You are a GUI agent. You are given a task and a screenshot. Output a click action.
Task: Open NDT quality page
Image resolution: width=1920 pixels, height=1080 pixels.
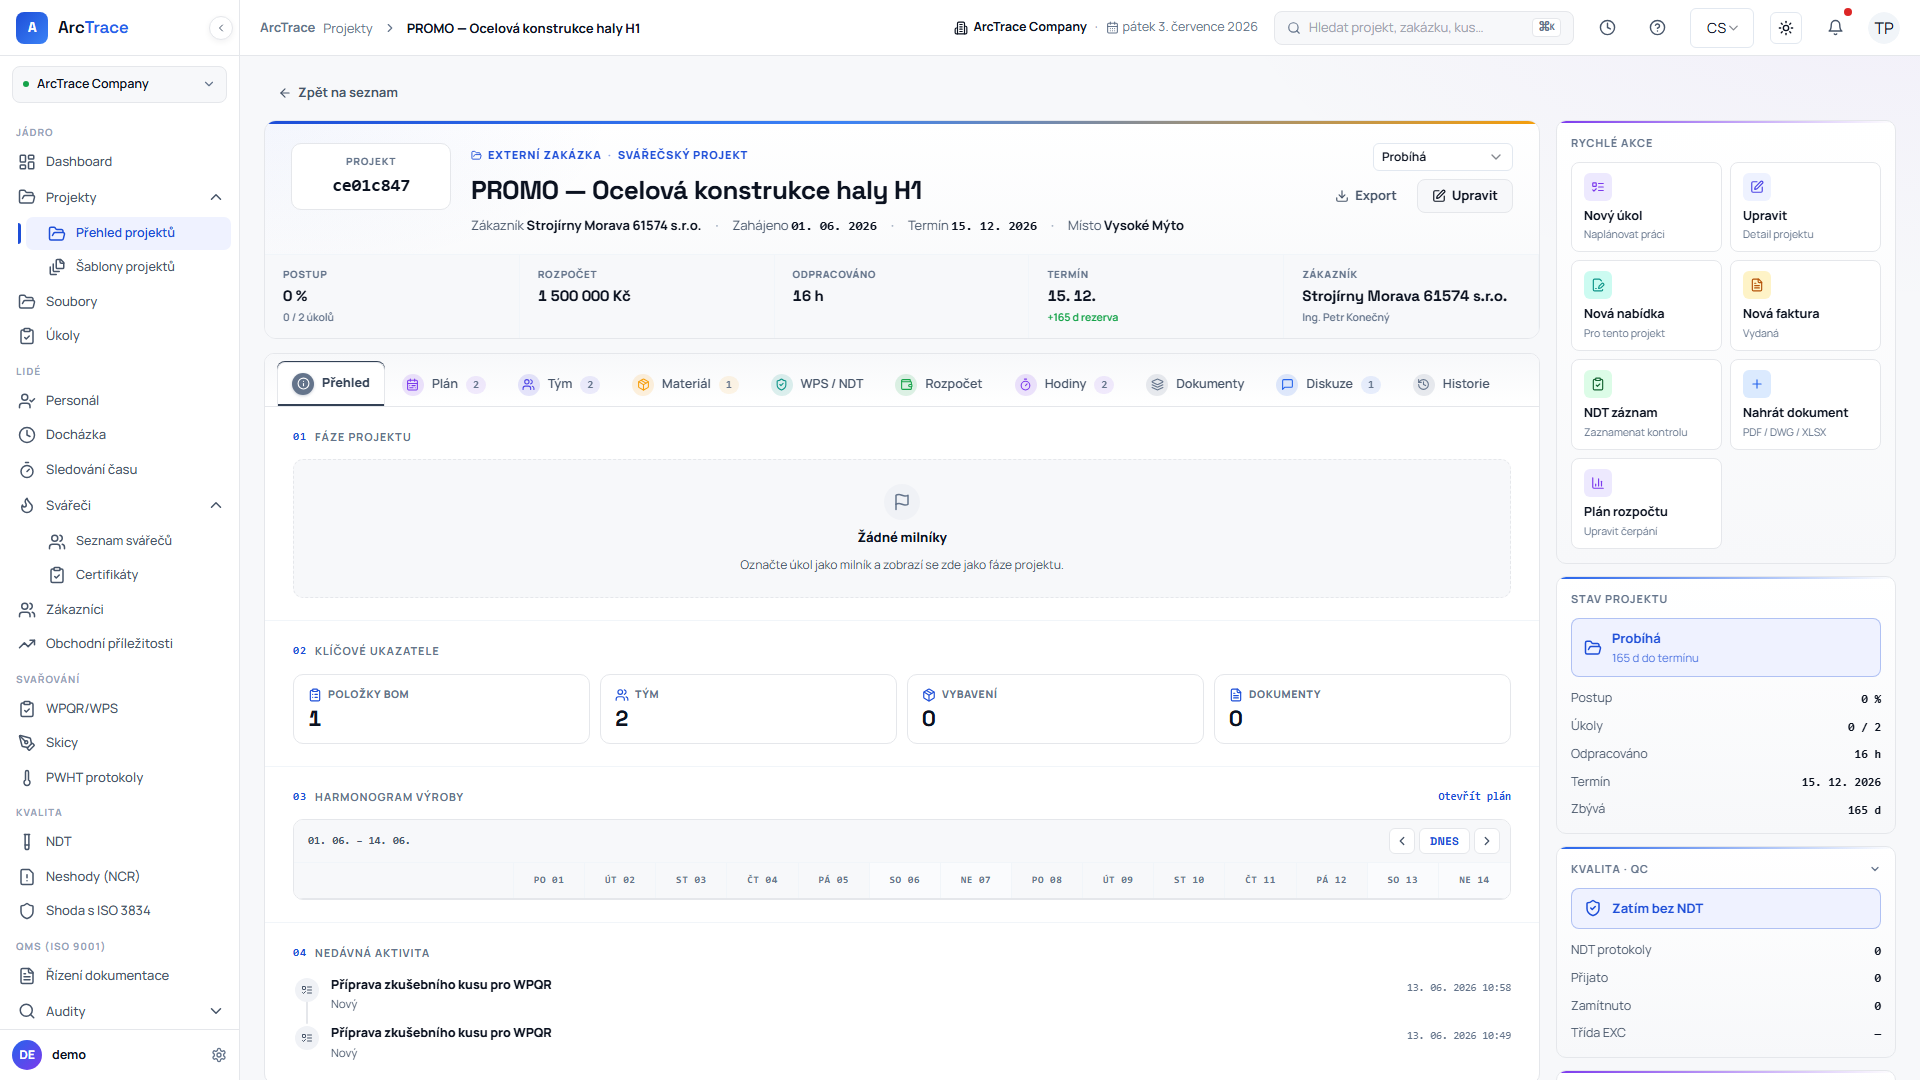[x=120, y=842]
